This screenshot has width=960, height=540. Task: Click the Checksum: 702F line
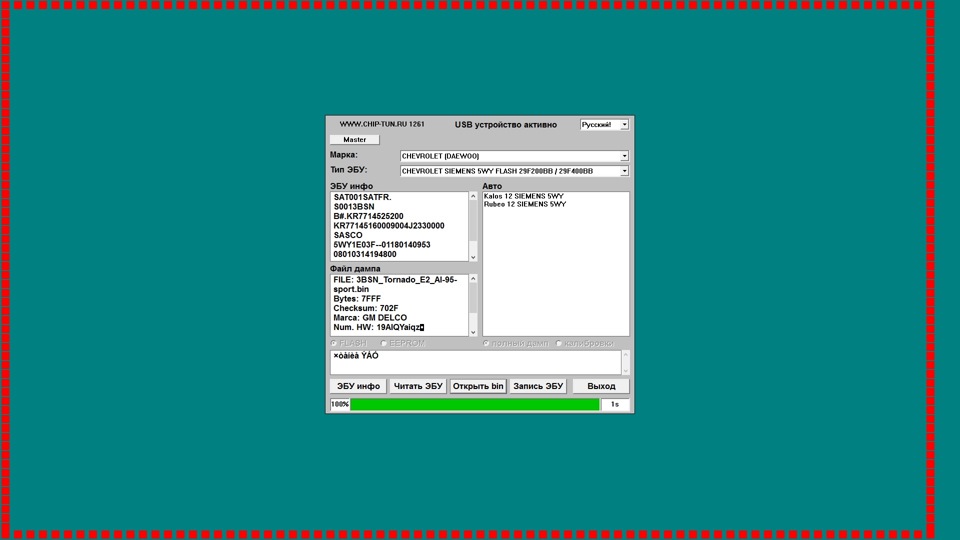366,309
